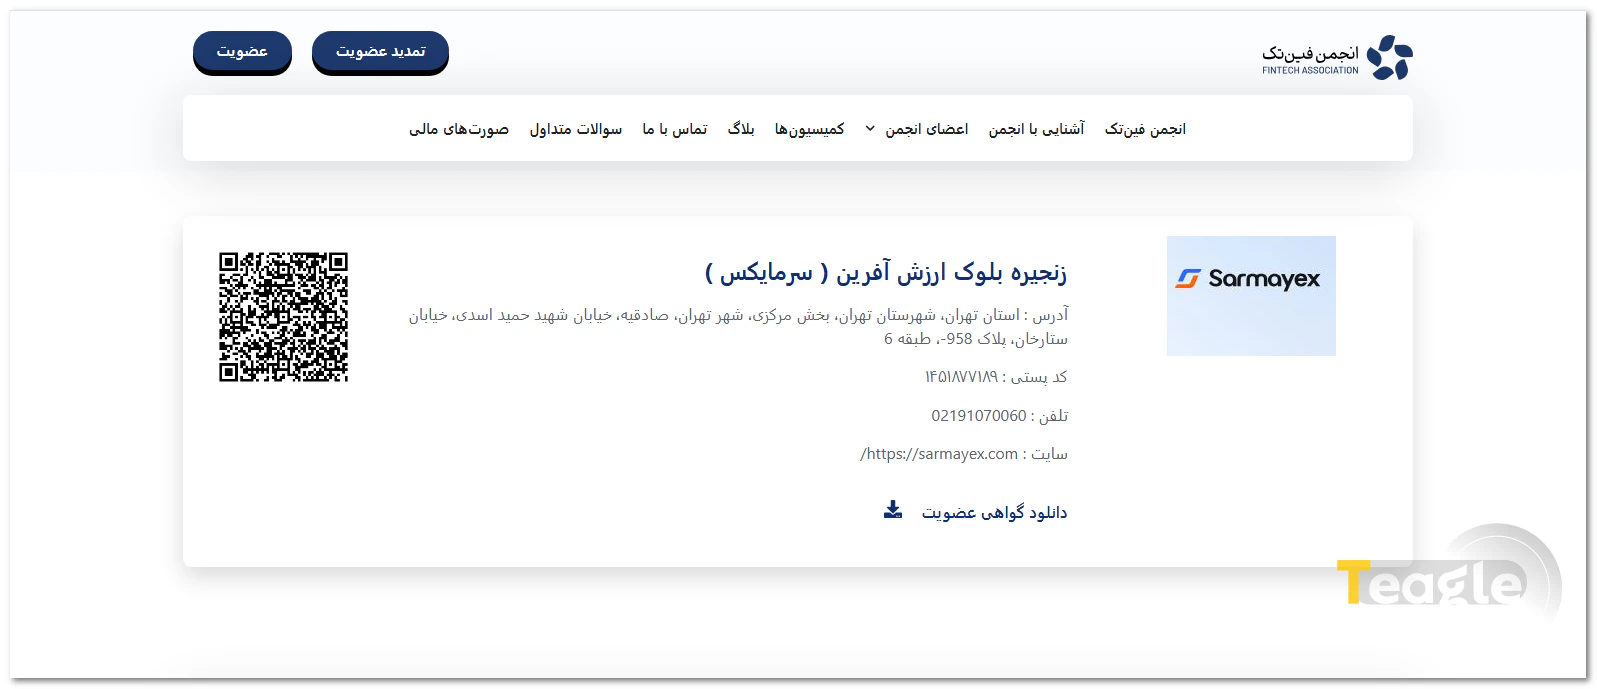Open the صورت‌های مالی menu item
Viewport: 1597px width, 689px height.
(x=459, y=129)
